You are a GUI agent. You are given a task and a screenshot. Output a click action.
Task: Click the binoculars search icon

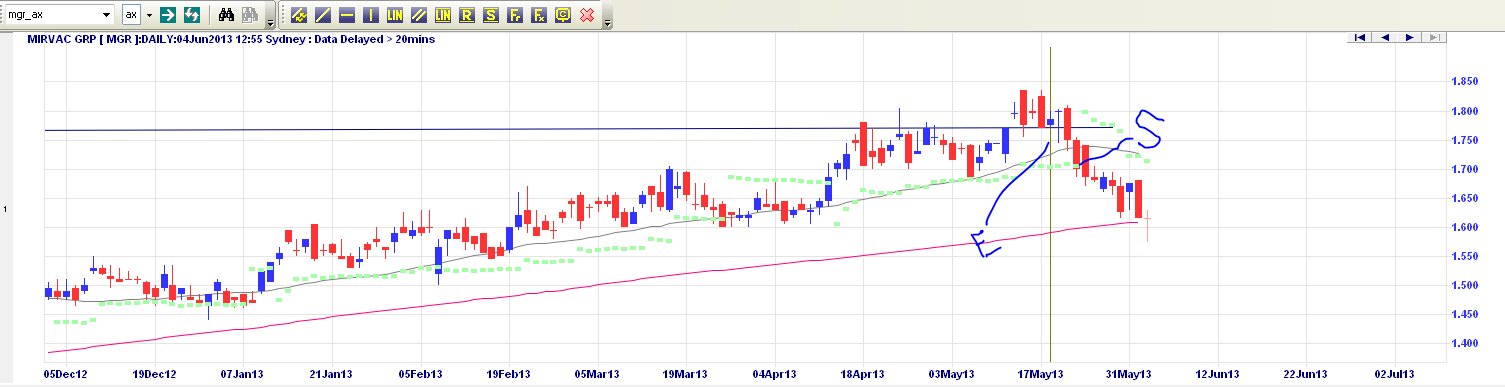click(226, 16)
